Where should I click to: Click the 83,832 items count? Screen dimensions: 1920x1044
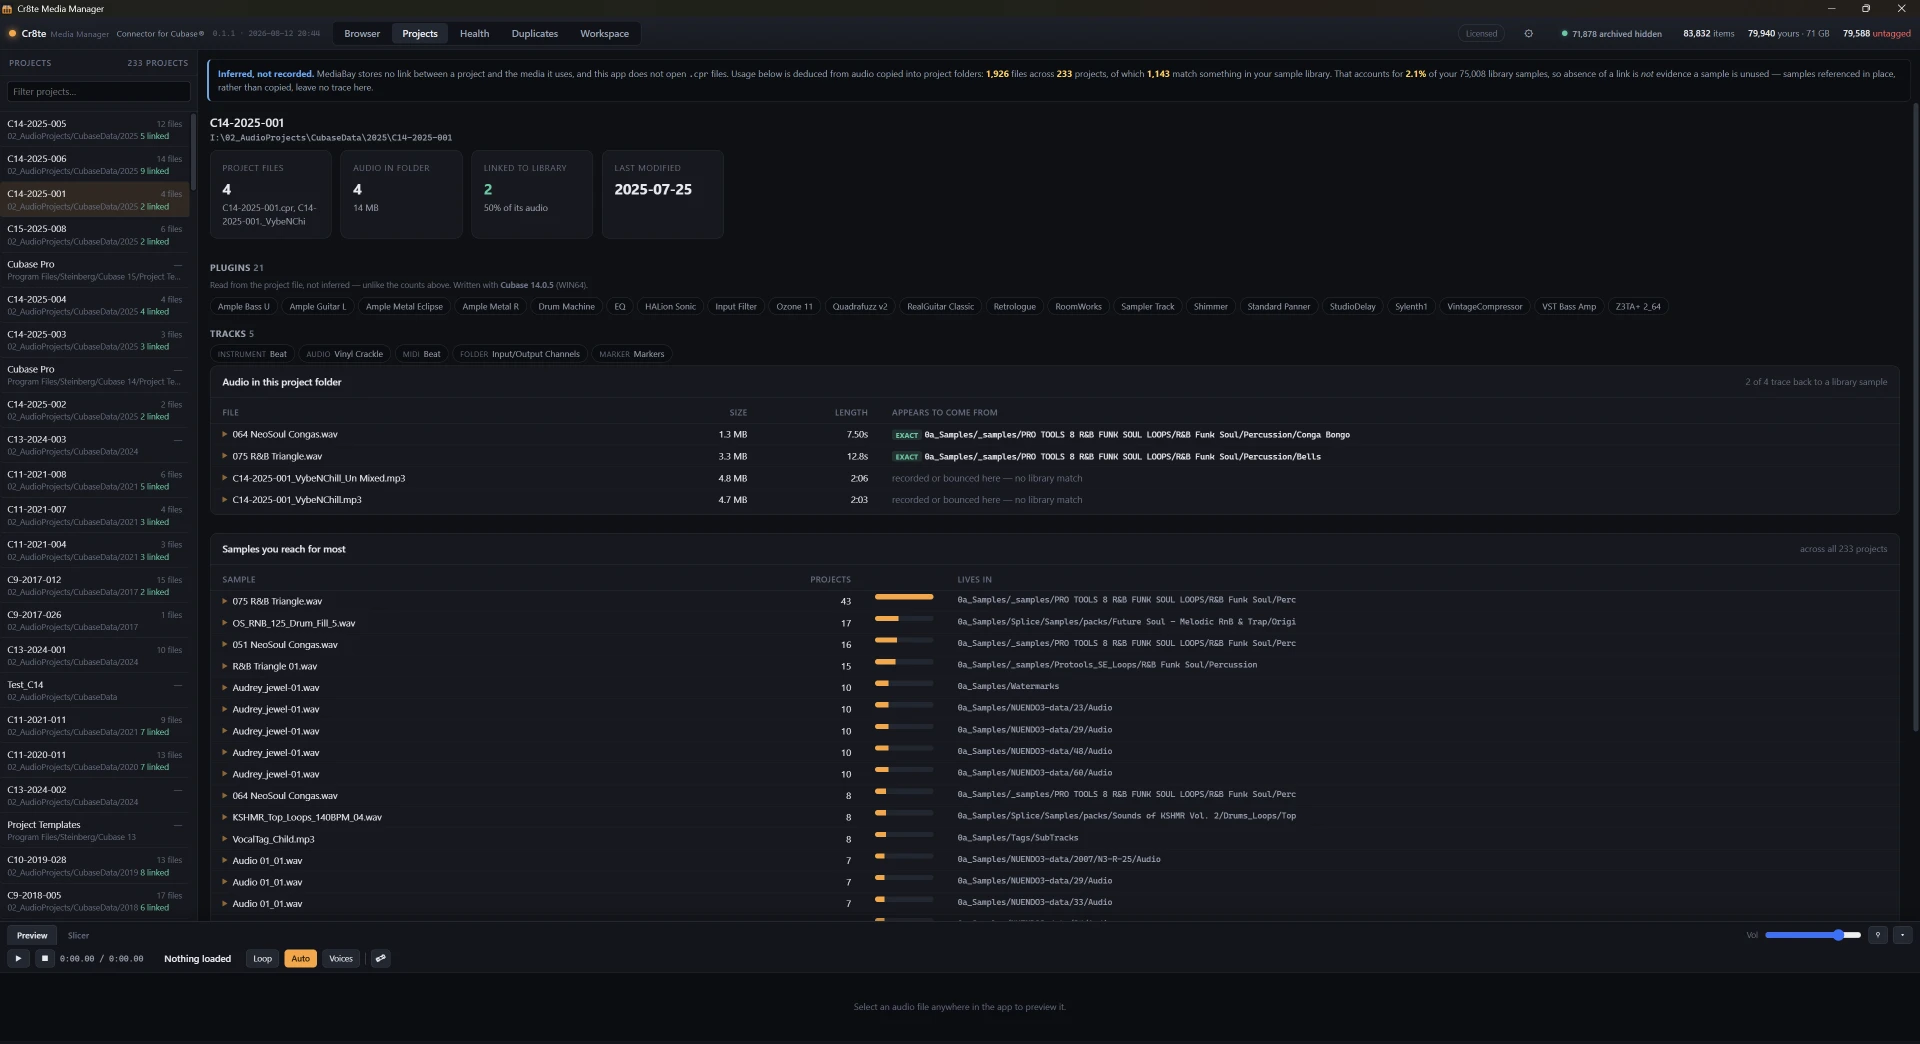1708,33
